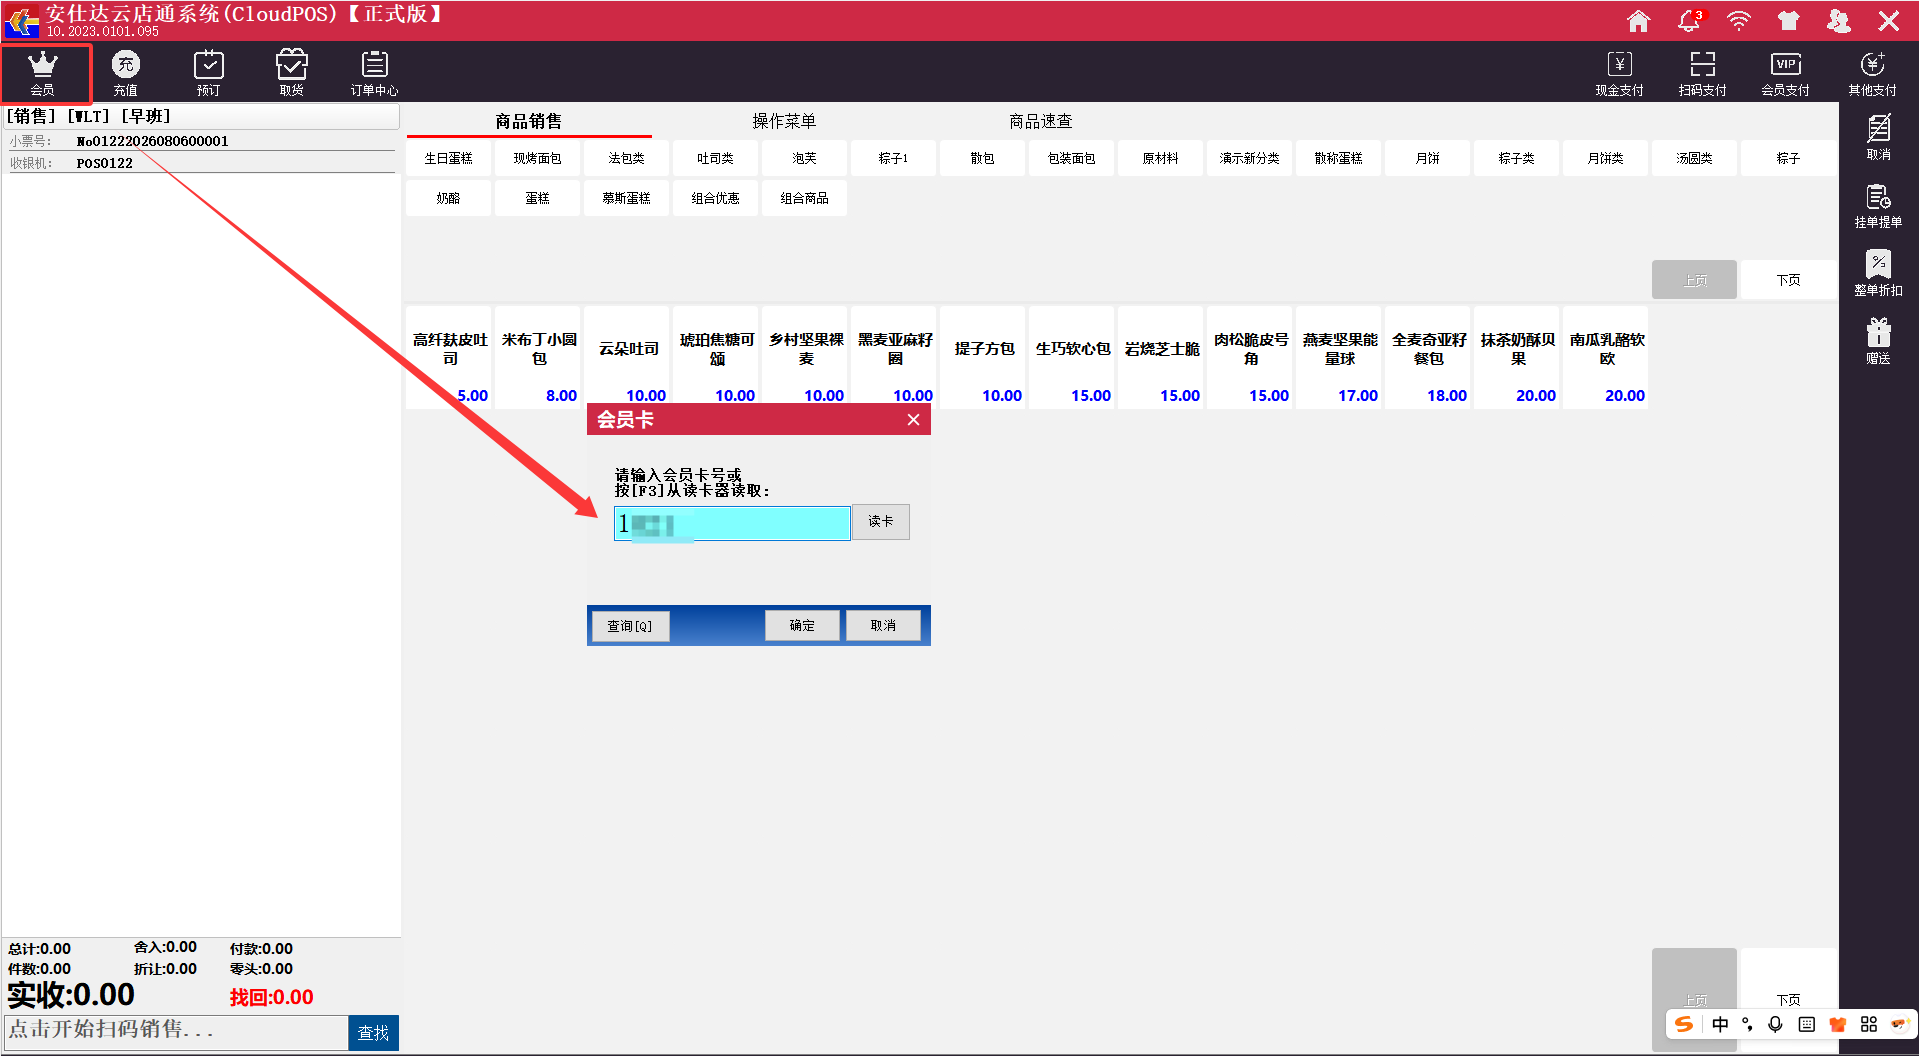Select the 奶酪 category
1919x1056 pixels.
coord(448,198)
